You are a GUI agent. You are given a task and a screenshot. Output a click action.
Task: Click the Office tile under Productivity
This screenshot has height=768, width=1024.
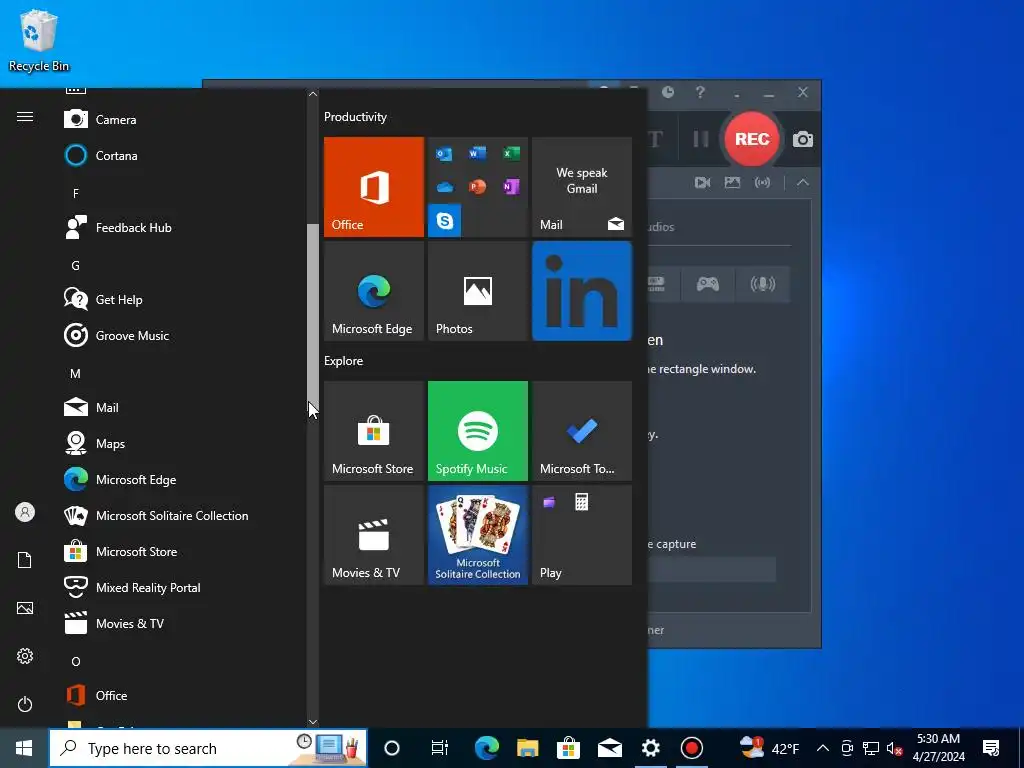pos(374,187)
